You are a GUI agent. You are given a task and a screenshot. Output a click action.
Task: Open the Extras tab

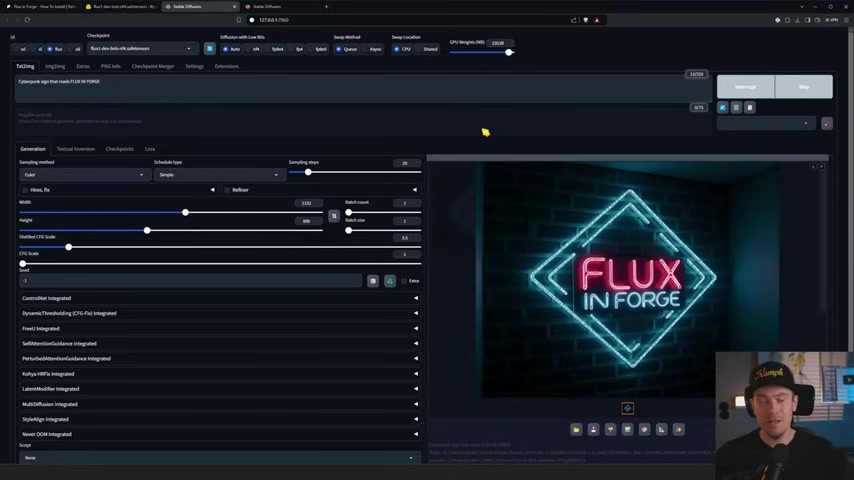pos(83,66)
